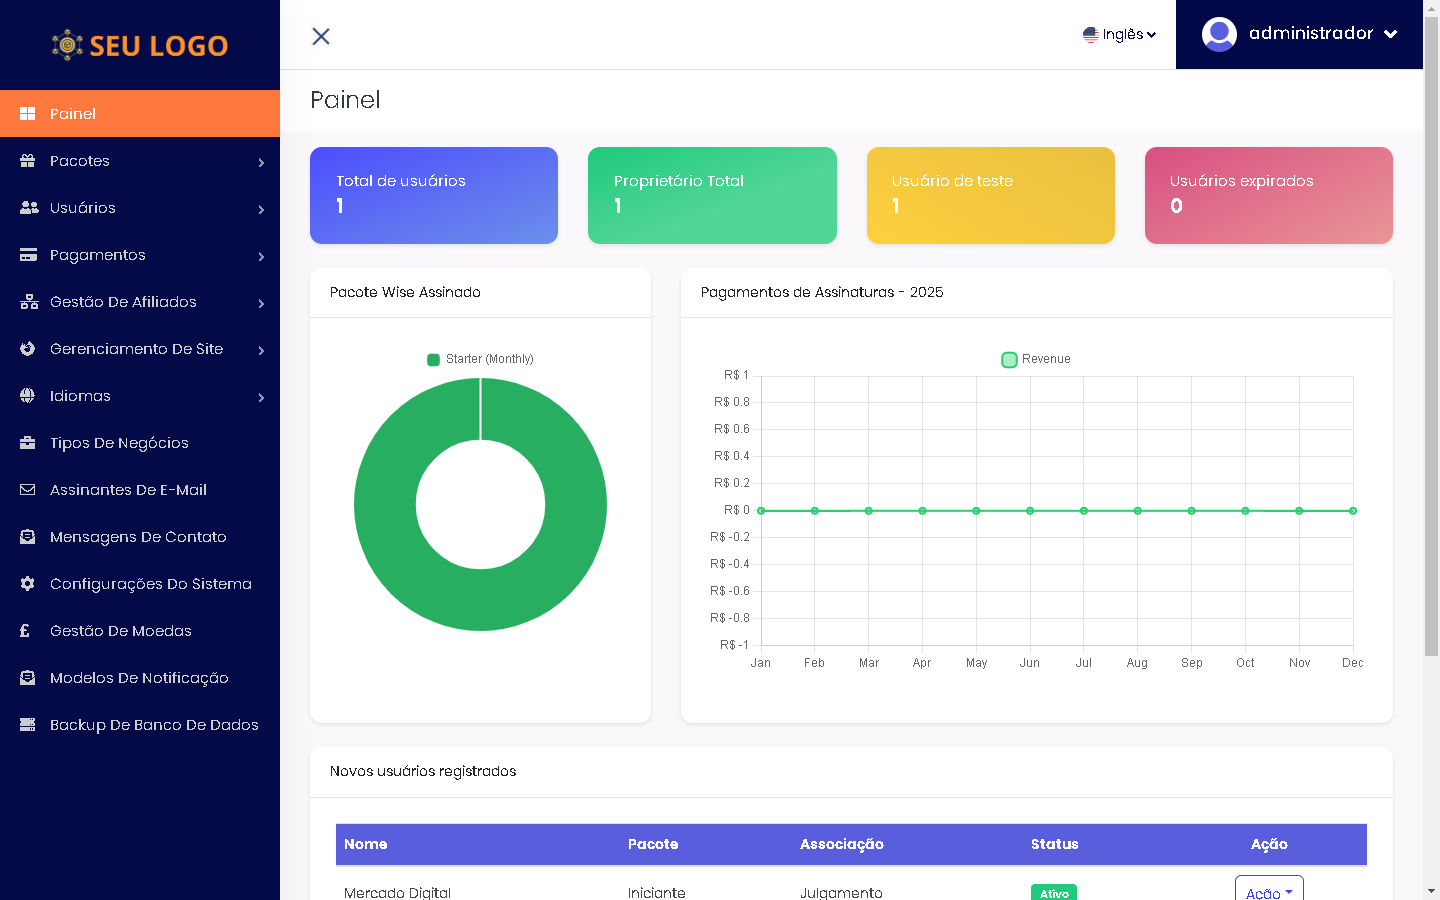
Task: Click the Total de usuários card
Action: (x=434, y=195)
